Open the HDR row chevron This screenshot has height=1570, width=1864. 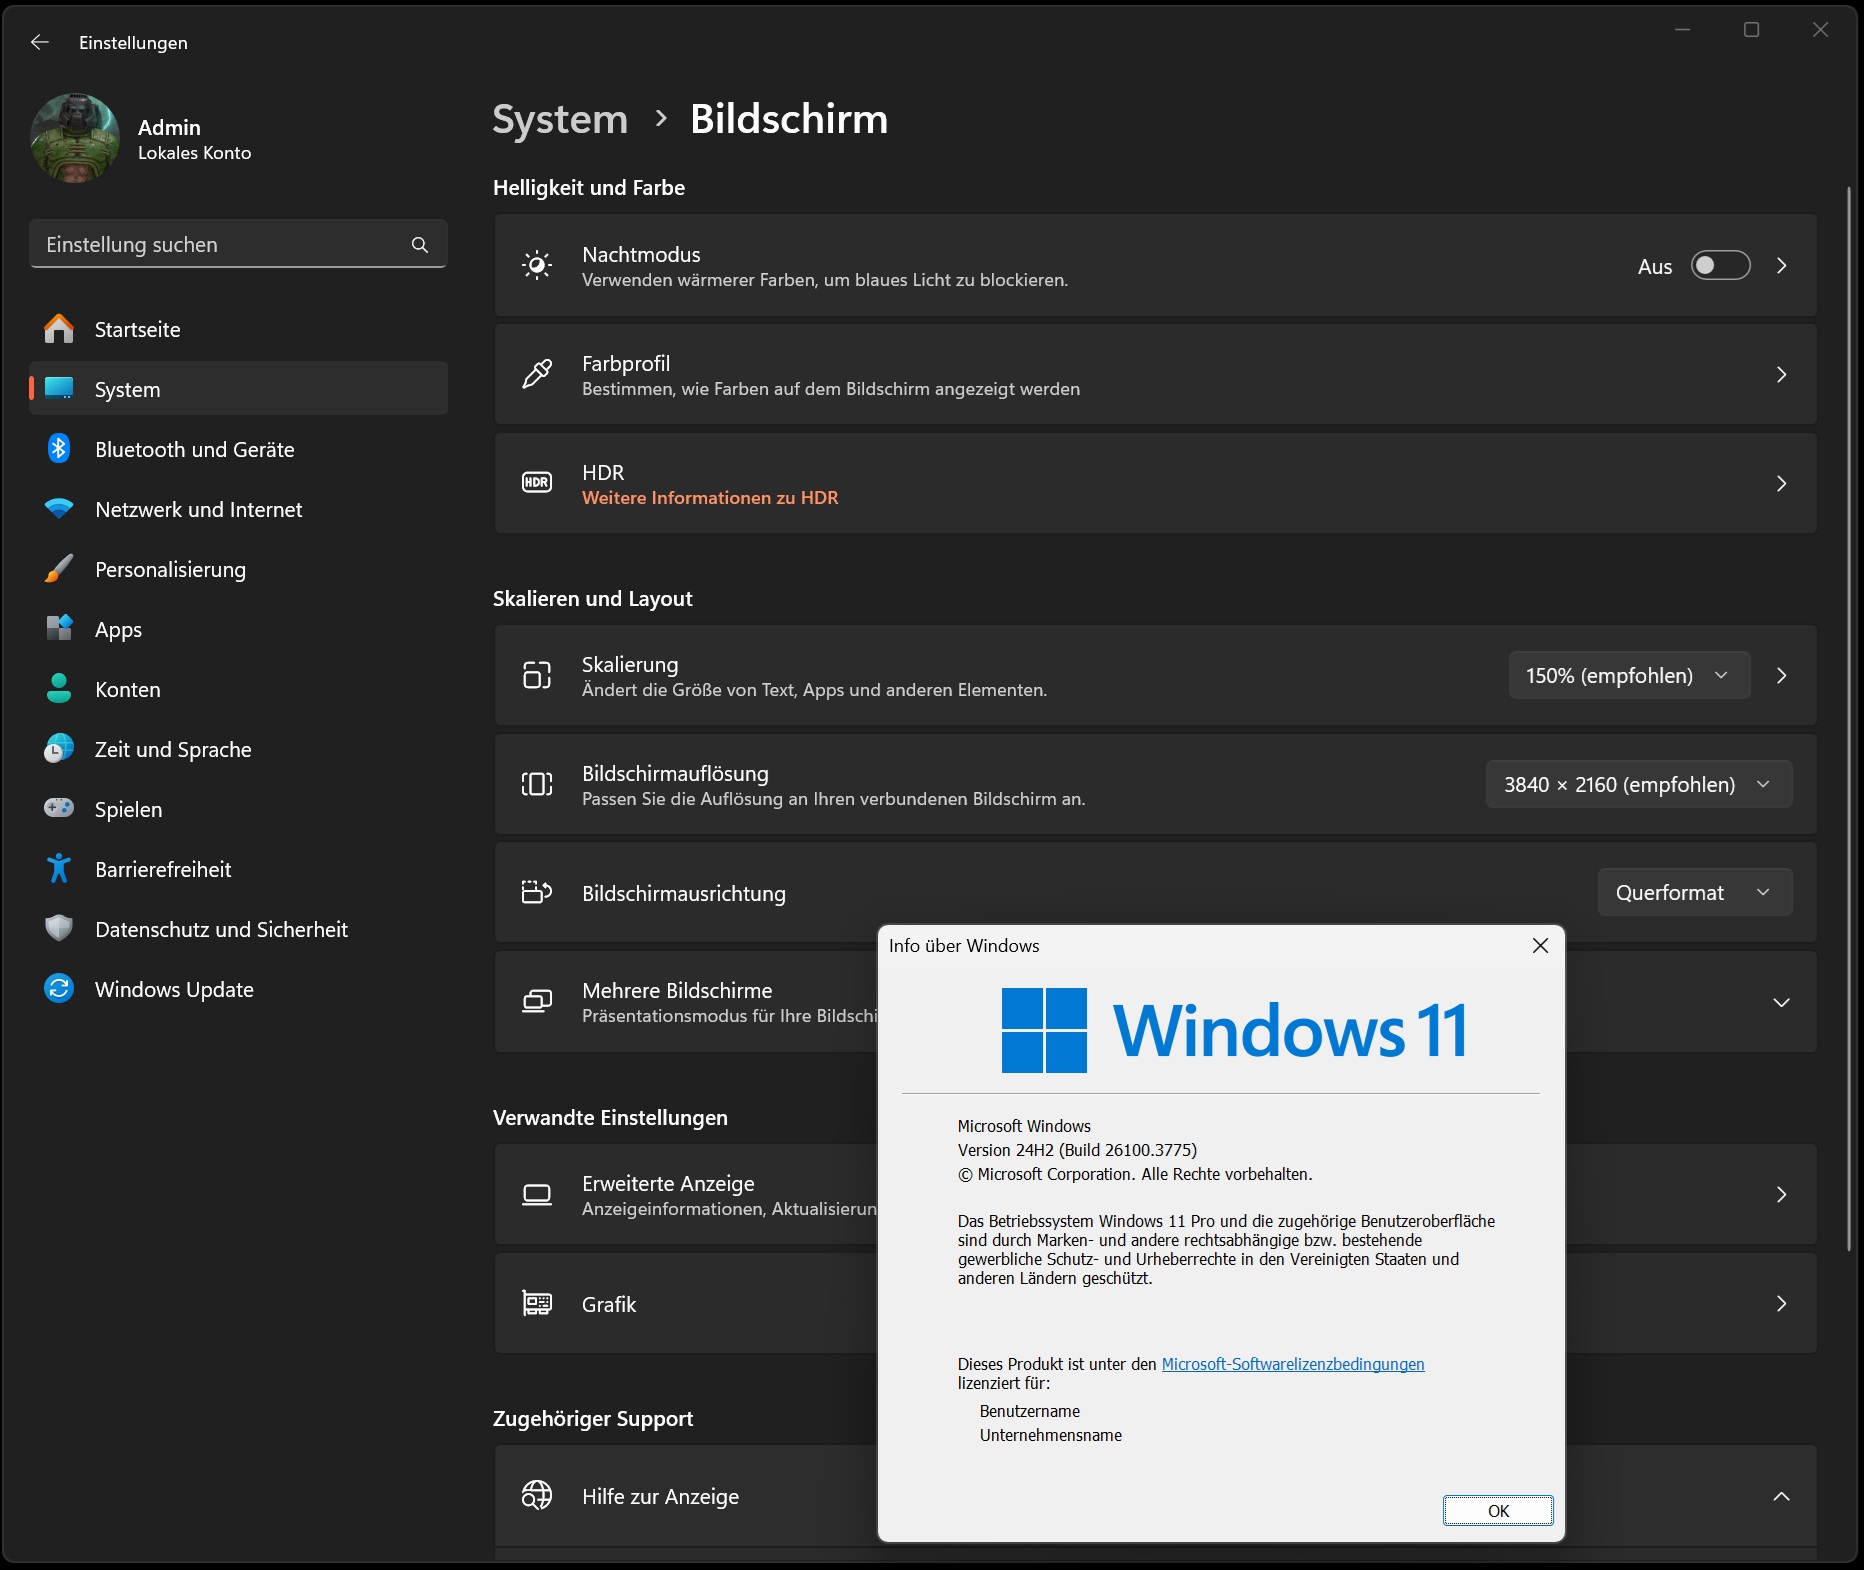click(x=1781, y=484)
